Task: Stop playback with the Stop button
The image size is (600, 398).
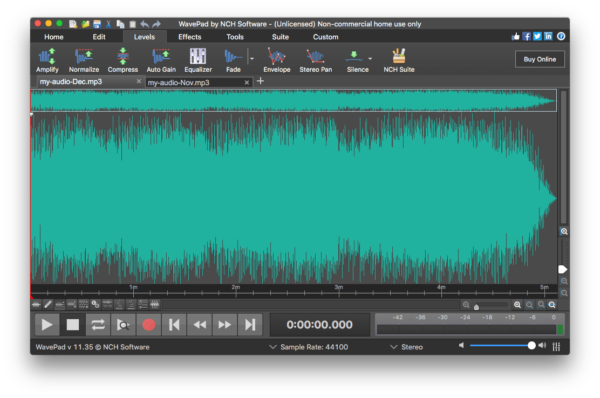Action: (x=72, y=325)
